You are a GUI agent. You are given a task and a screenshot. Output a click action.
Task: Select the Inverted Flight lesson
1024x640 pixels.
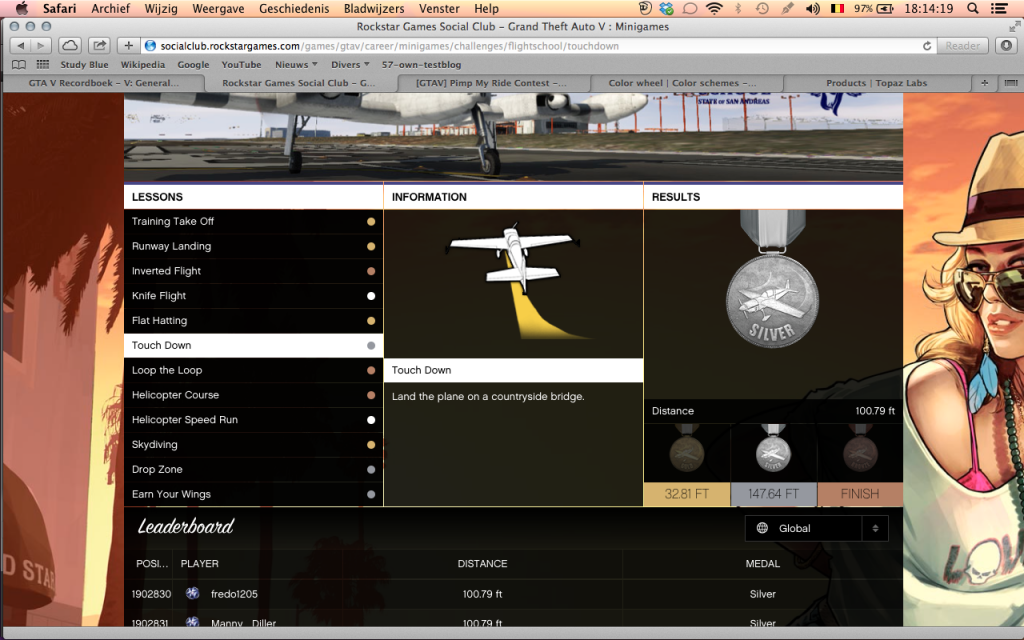pyautogui.click(x=253, y=271)
